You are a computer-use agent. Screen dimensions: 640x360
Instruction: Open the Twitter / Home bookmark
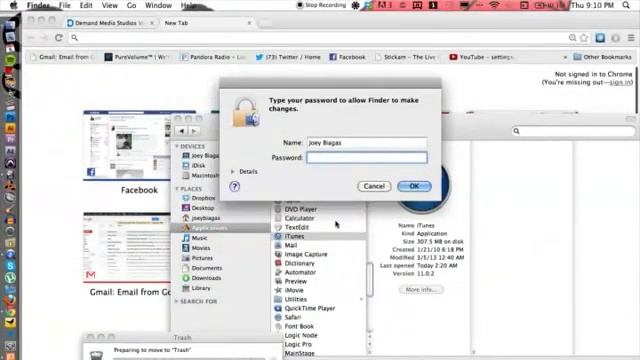(x=288, y=57)
